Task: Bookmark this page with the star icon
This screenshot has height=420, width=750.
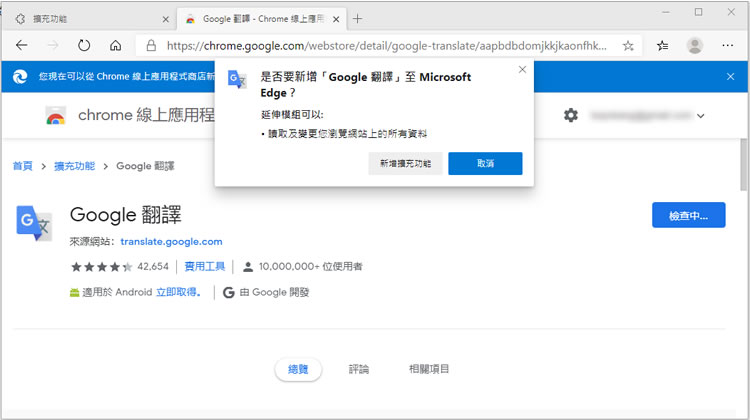Action: (x=628, y=45)
